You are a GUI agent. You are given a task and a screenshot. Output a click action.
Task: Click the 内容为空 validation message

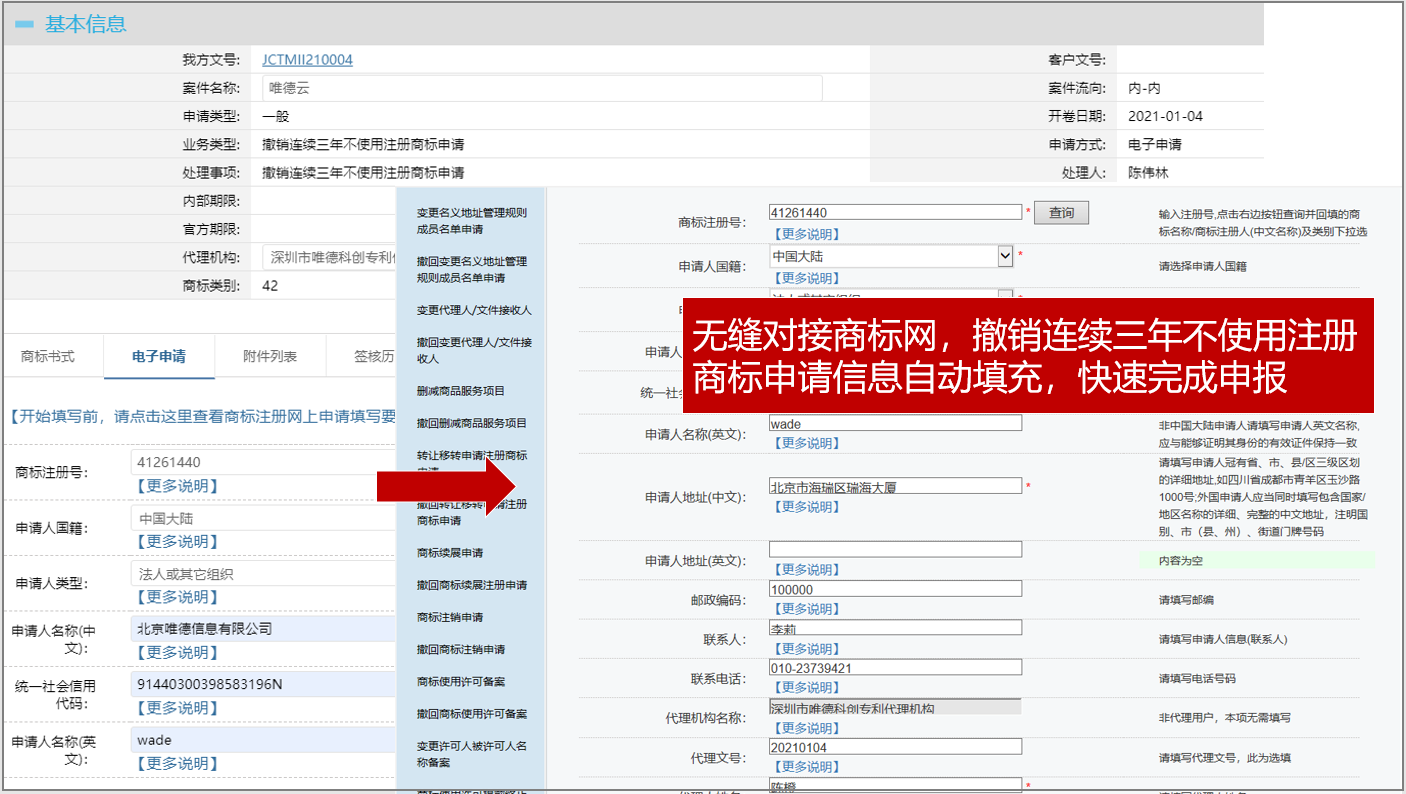[1258, 560]
